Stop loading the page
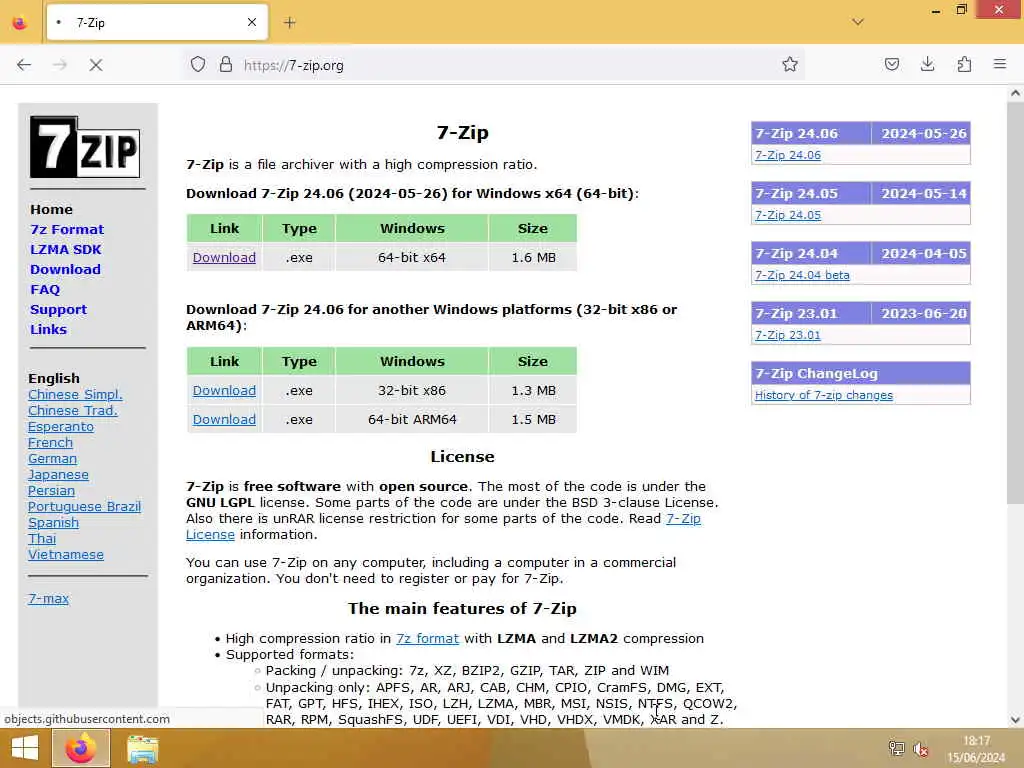This screenshot has width=1024, height=768. click(96, 65)
